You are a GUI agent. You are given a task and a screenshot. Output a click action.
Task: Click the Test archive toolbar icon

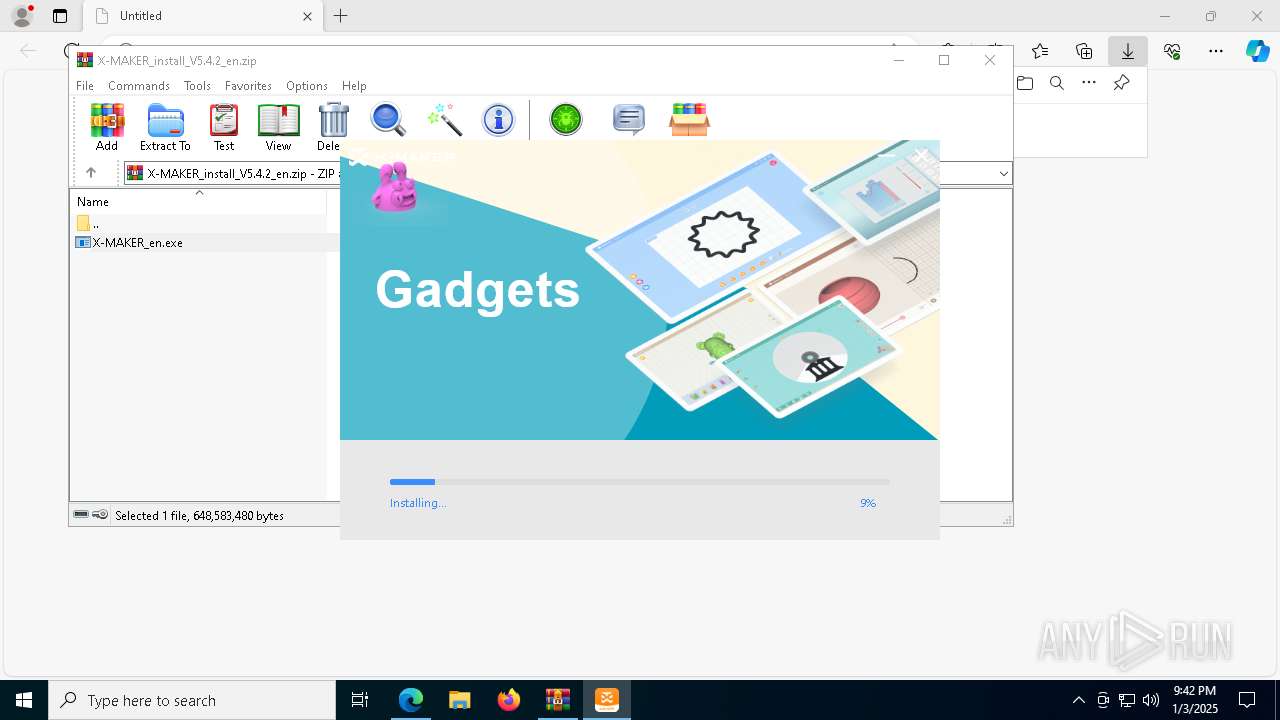(224, 127)
